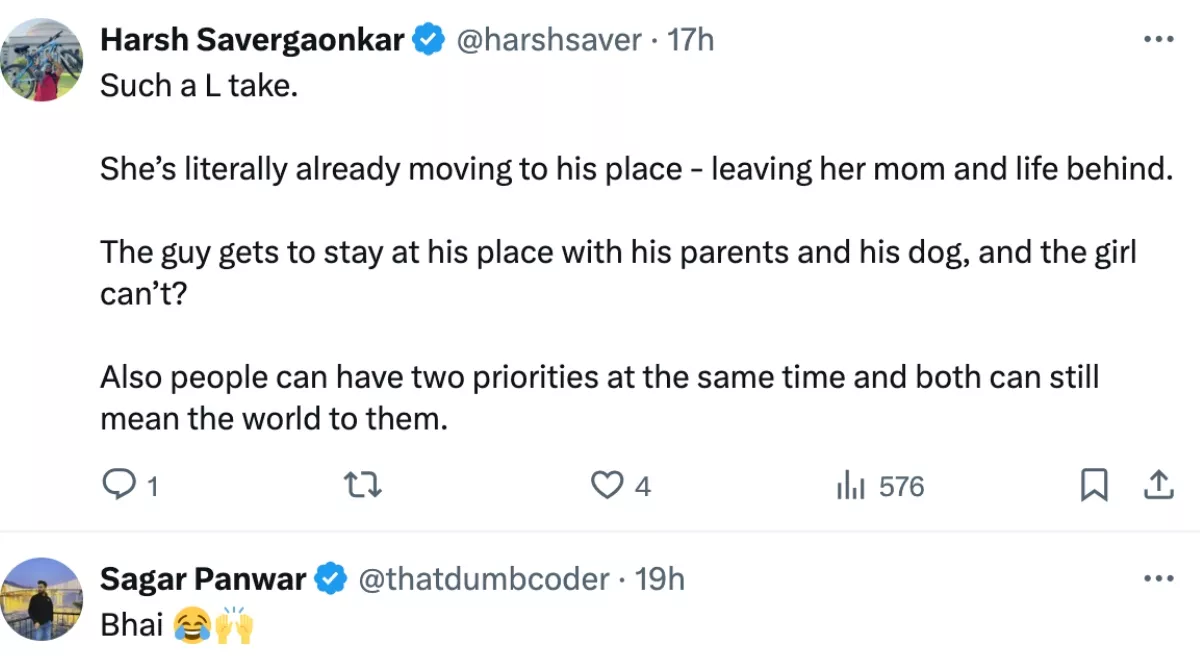Open more options on Sagar Panwar's tweet
1200x656 pixels.
[x=1157, y=579]
